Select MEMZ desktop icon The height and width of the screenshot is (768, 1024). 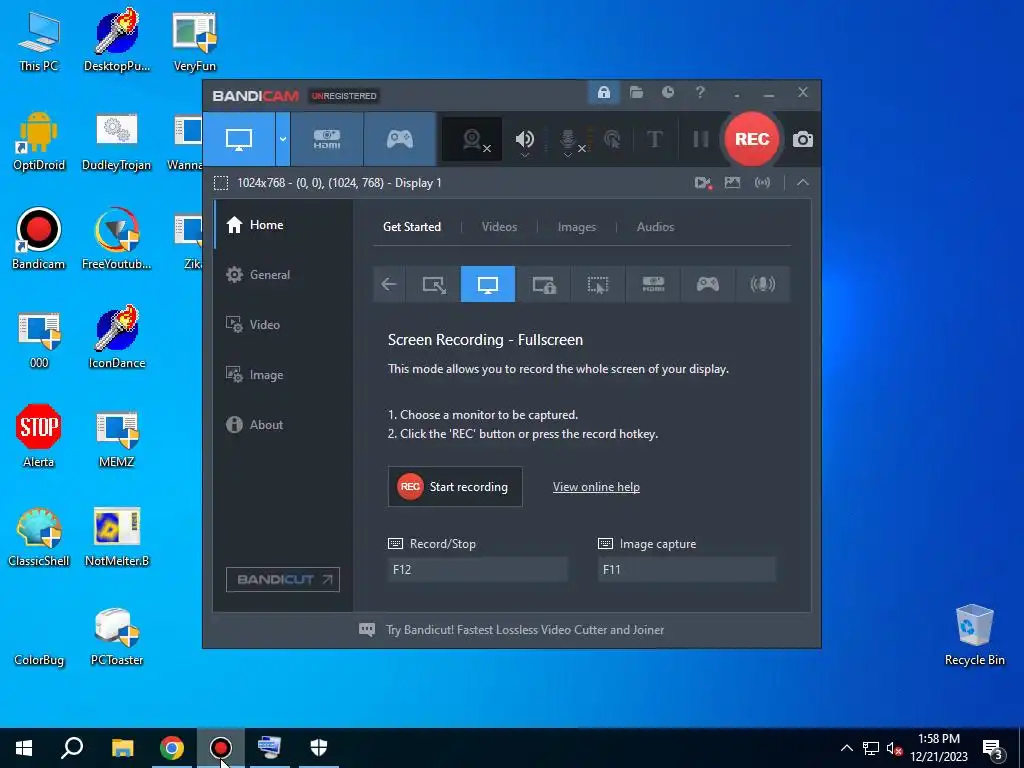[116, 438]
